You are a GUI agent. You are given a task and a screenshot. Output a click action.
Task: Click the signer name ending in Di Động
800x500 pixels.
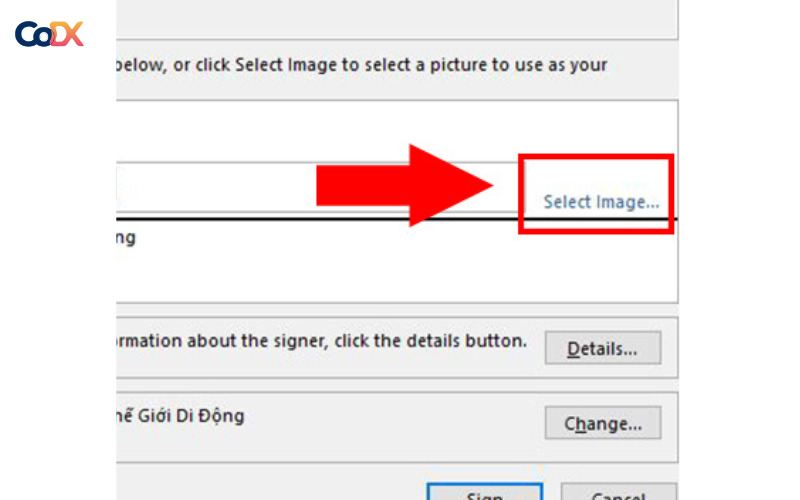[180, 415]
